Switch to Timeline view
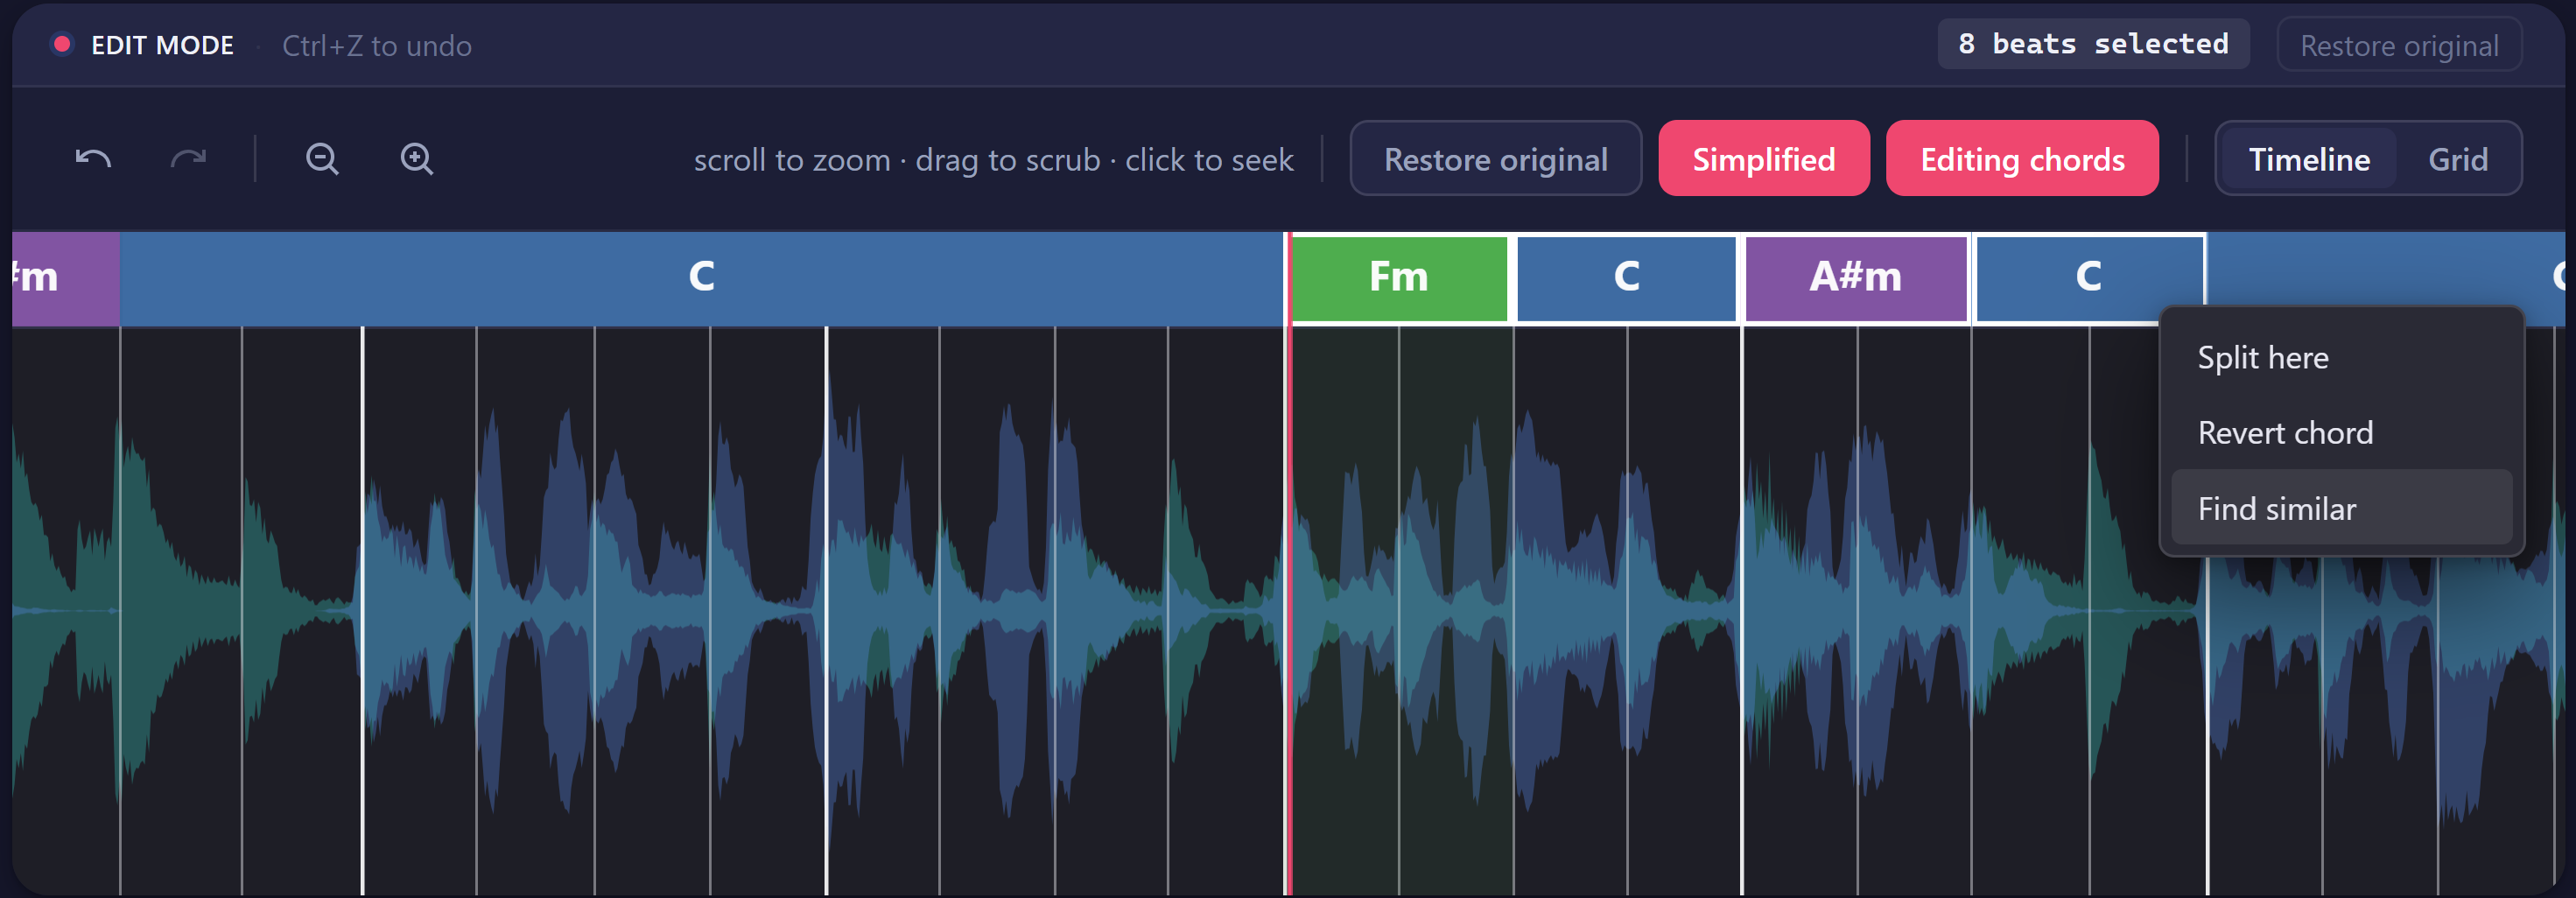The width and height of the screenshot is (2576, 898). (2308, 159)
